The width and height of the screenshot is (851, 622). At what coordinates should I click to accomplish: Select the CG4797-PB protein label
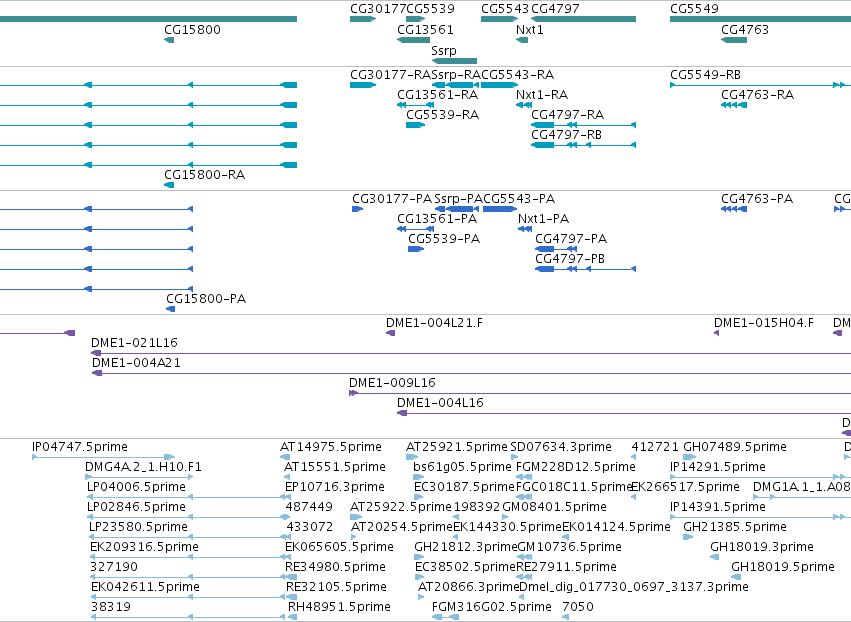click(570, 259)
